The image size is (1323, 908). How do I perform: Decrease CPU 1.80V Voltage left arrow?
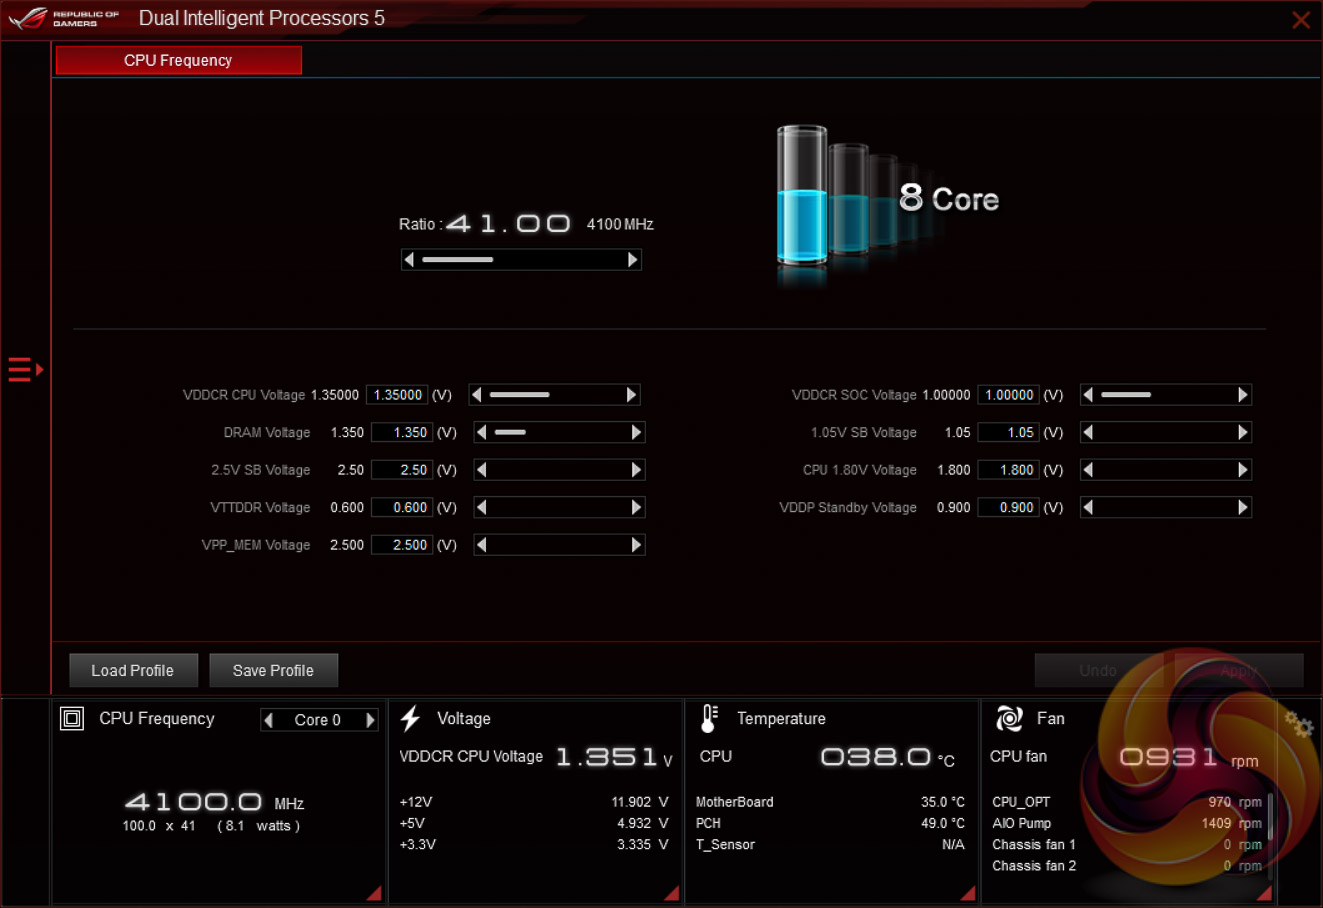click(1088, 470)
